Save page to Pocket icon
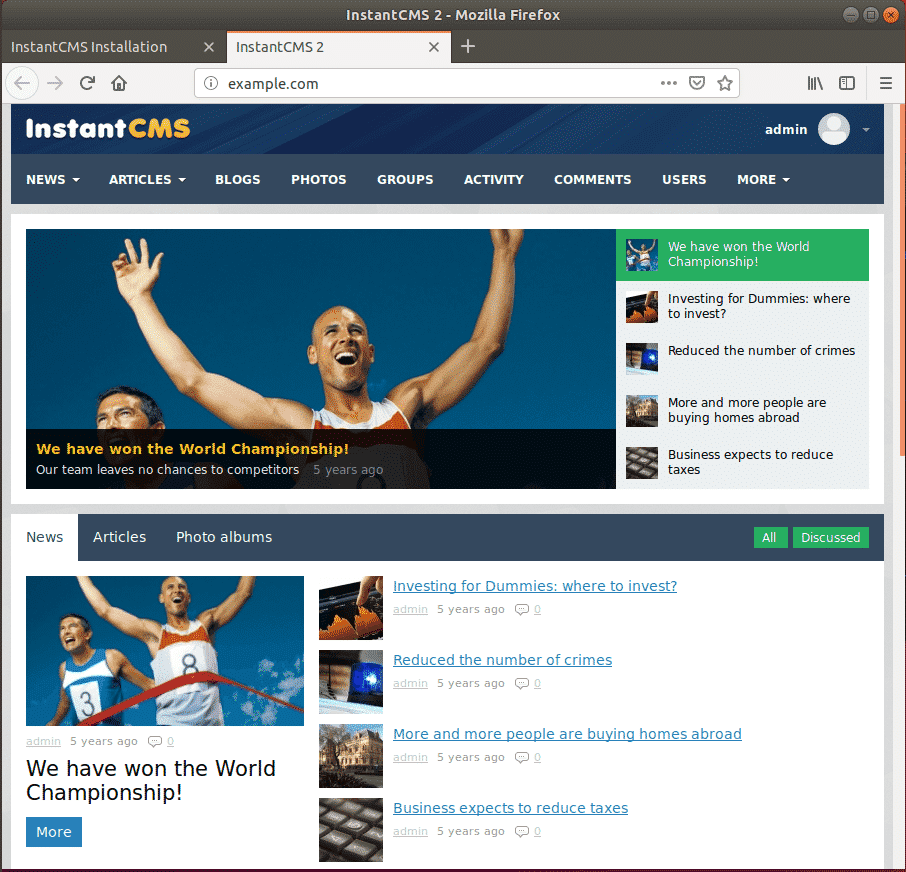Image resolution: width=906 pixels, height=872 pixels. (x=697, y=84)
